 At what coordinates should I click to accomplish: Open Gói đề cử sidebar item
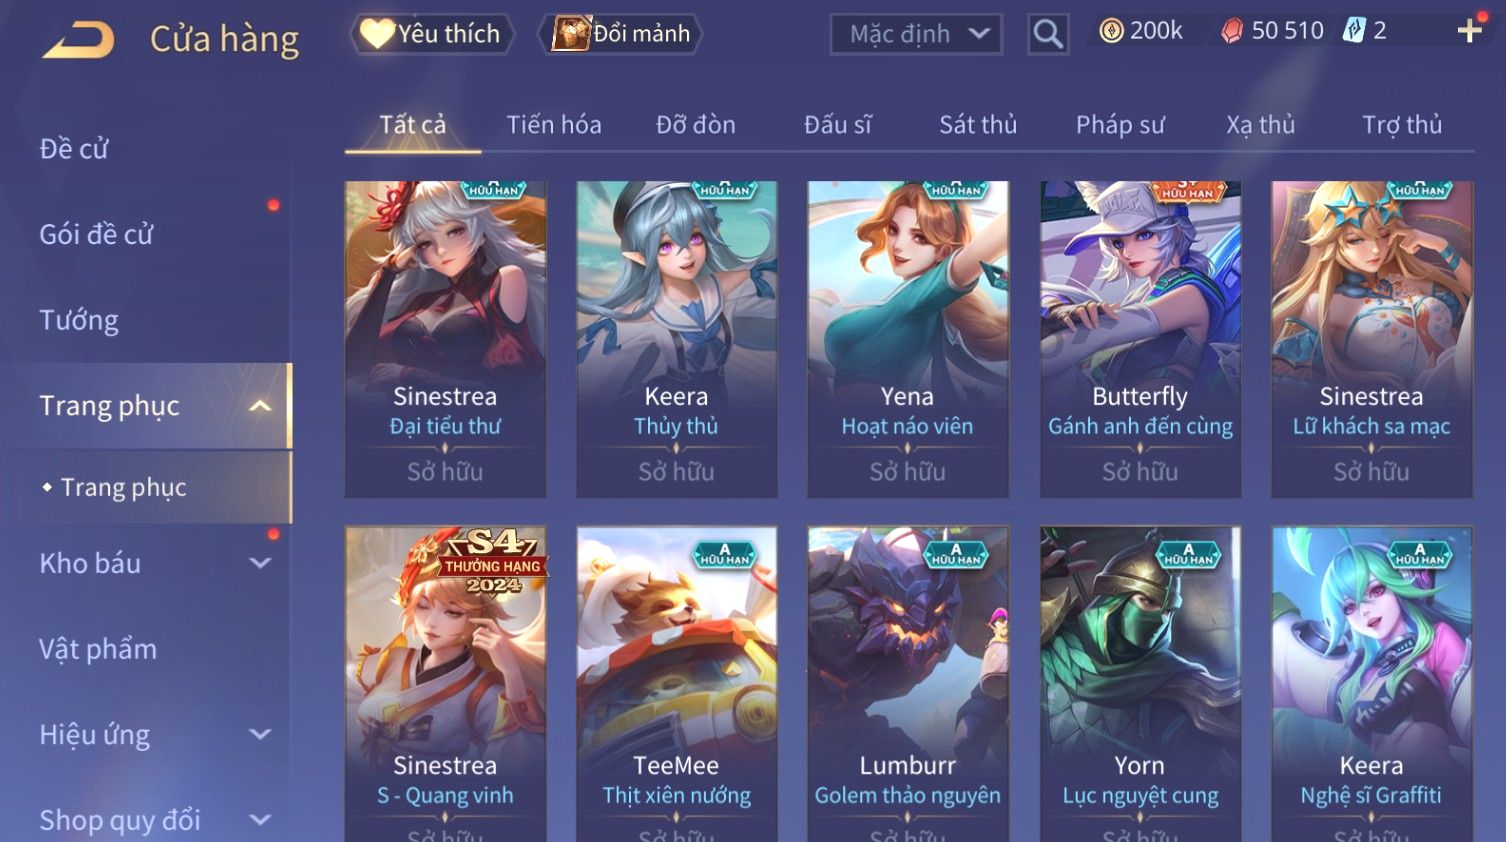[96, 235]
